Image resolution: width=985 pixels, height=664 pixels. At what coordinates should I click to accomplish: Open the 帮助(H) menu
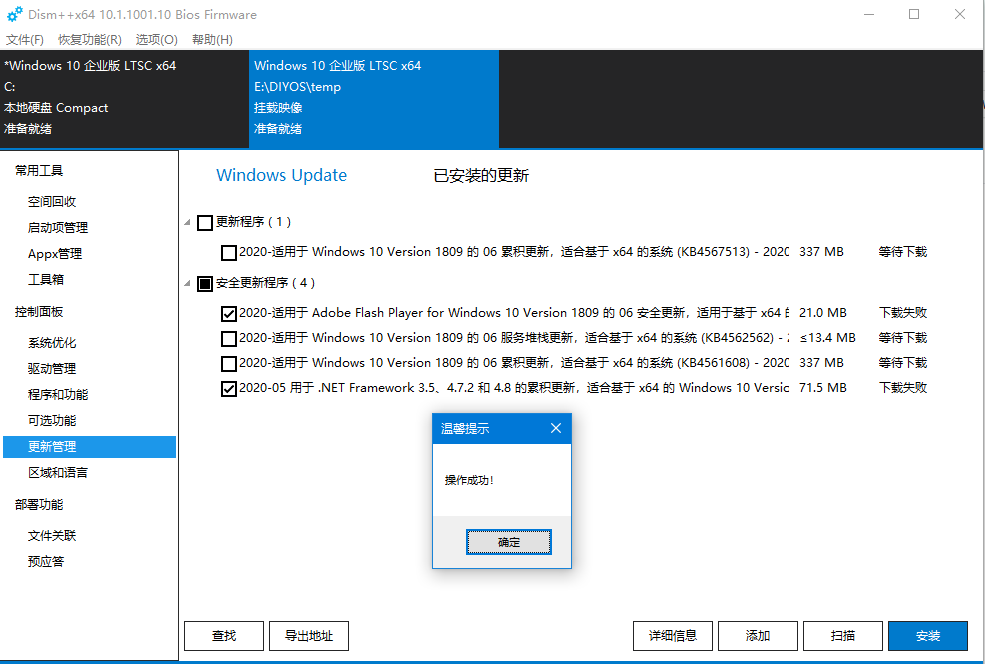click(x=212, y=40)
